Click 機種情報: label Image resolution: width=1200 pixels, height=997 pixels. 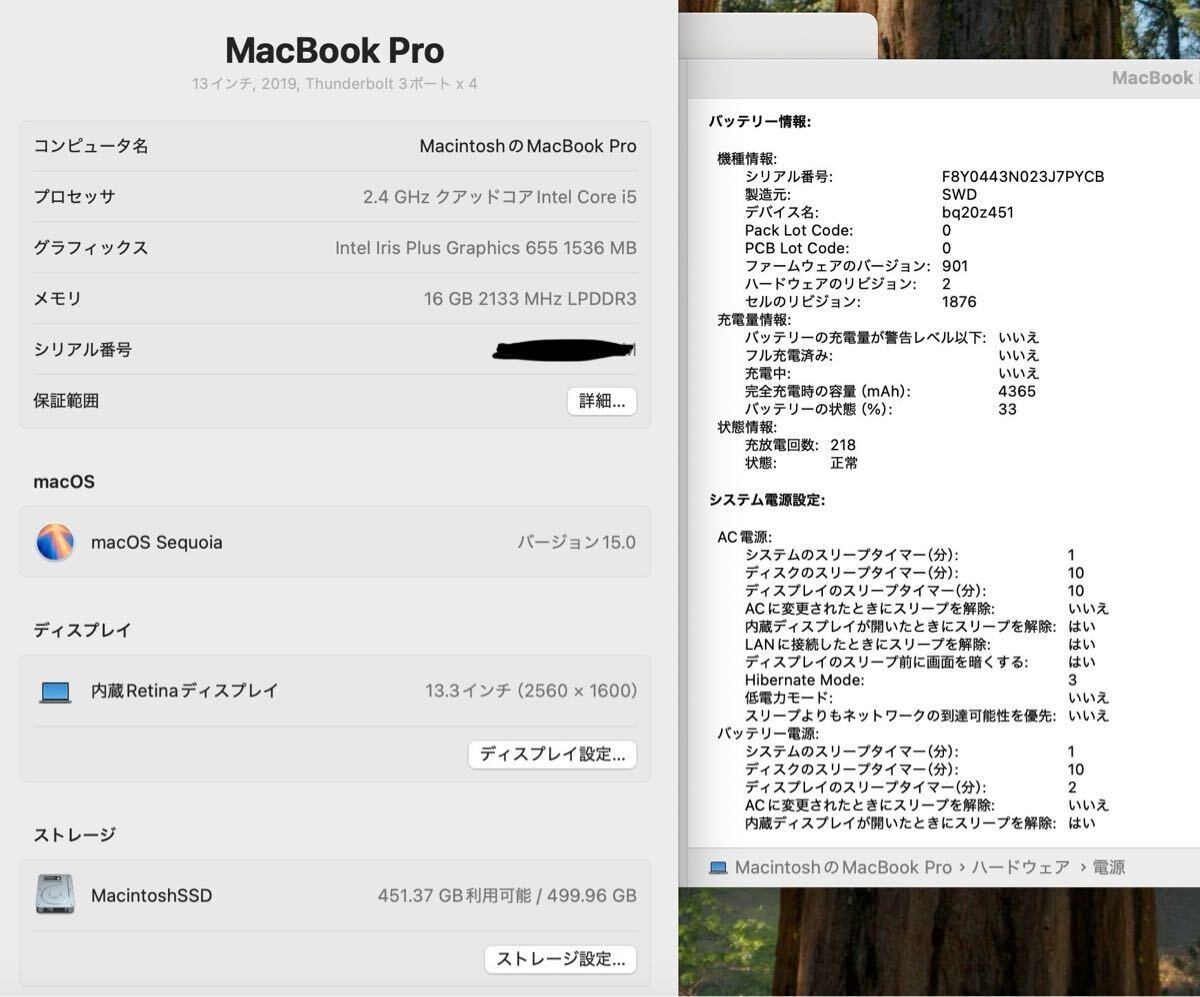point(747,158)
